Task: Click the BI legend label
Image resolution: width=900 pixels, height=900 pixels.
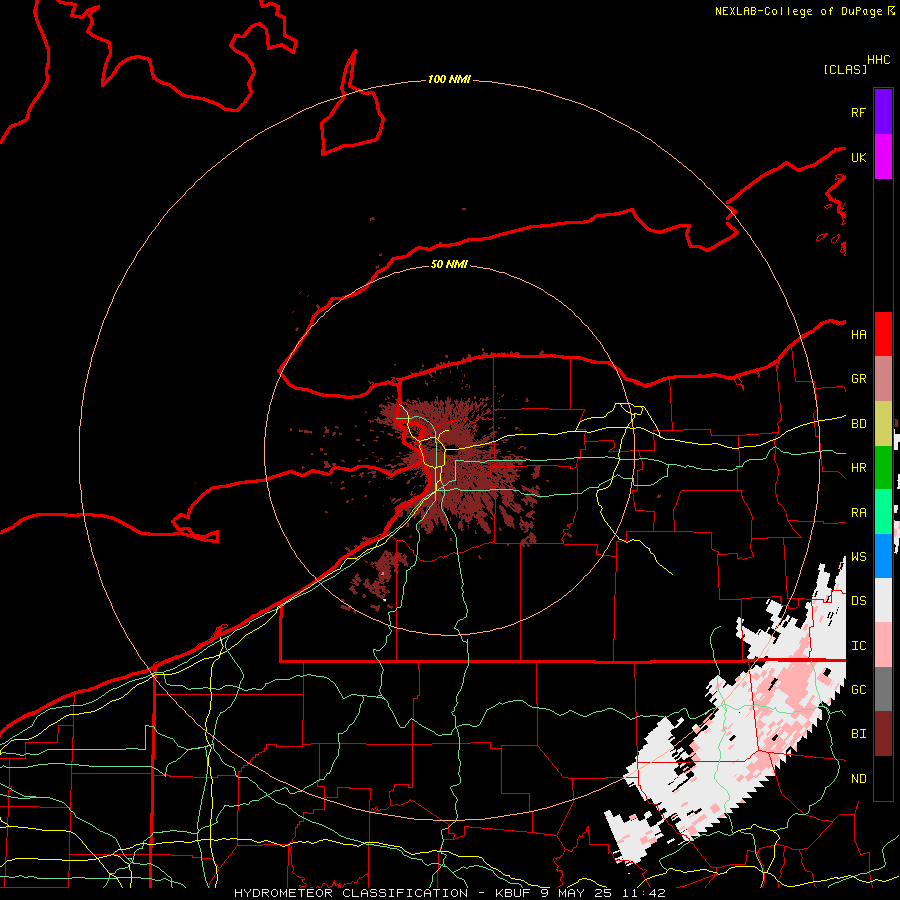Action: click(858, 734)
